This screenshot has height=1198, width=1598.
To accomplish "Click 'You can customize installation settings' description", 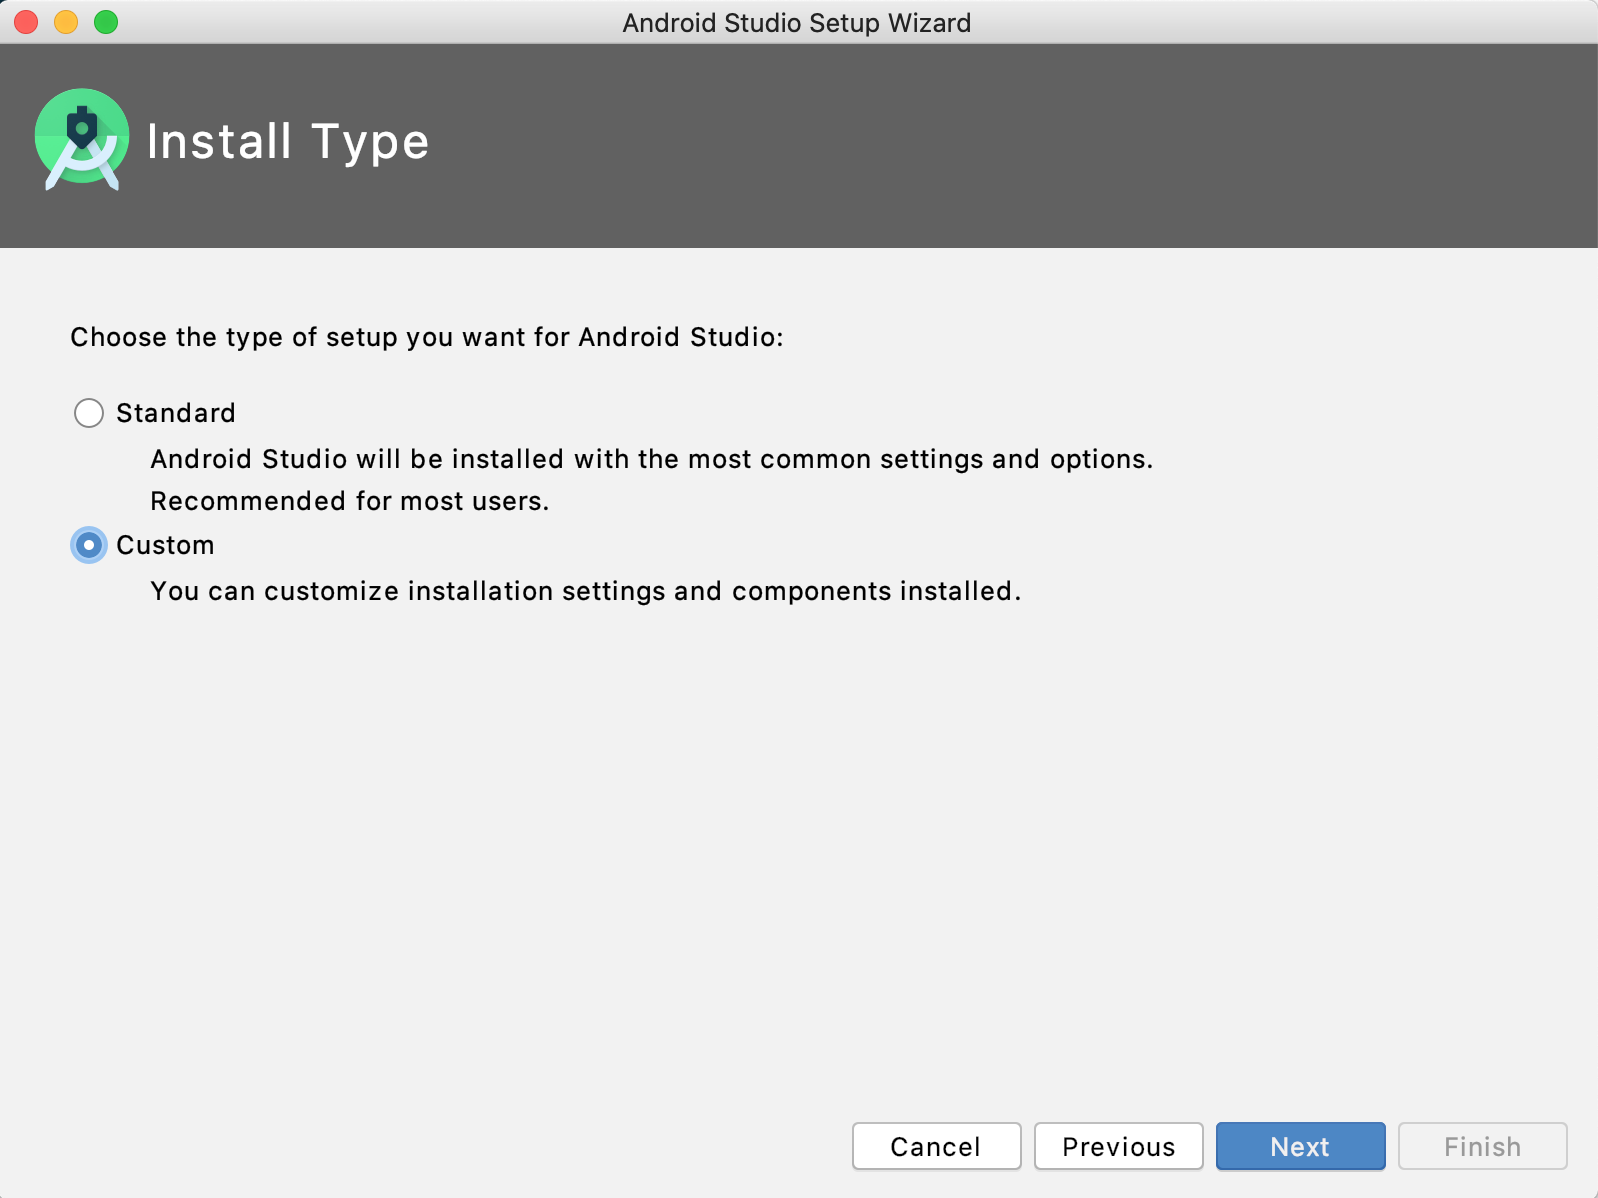I will (x=586, y=591).
